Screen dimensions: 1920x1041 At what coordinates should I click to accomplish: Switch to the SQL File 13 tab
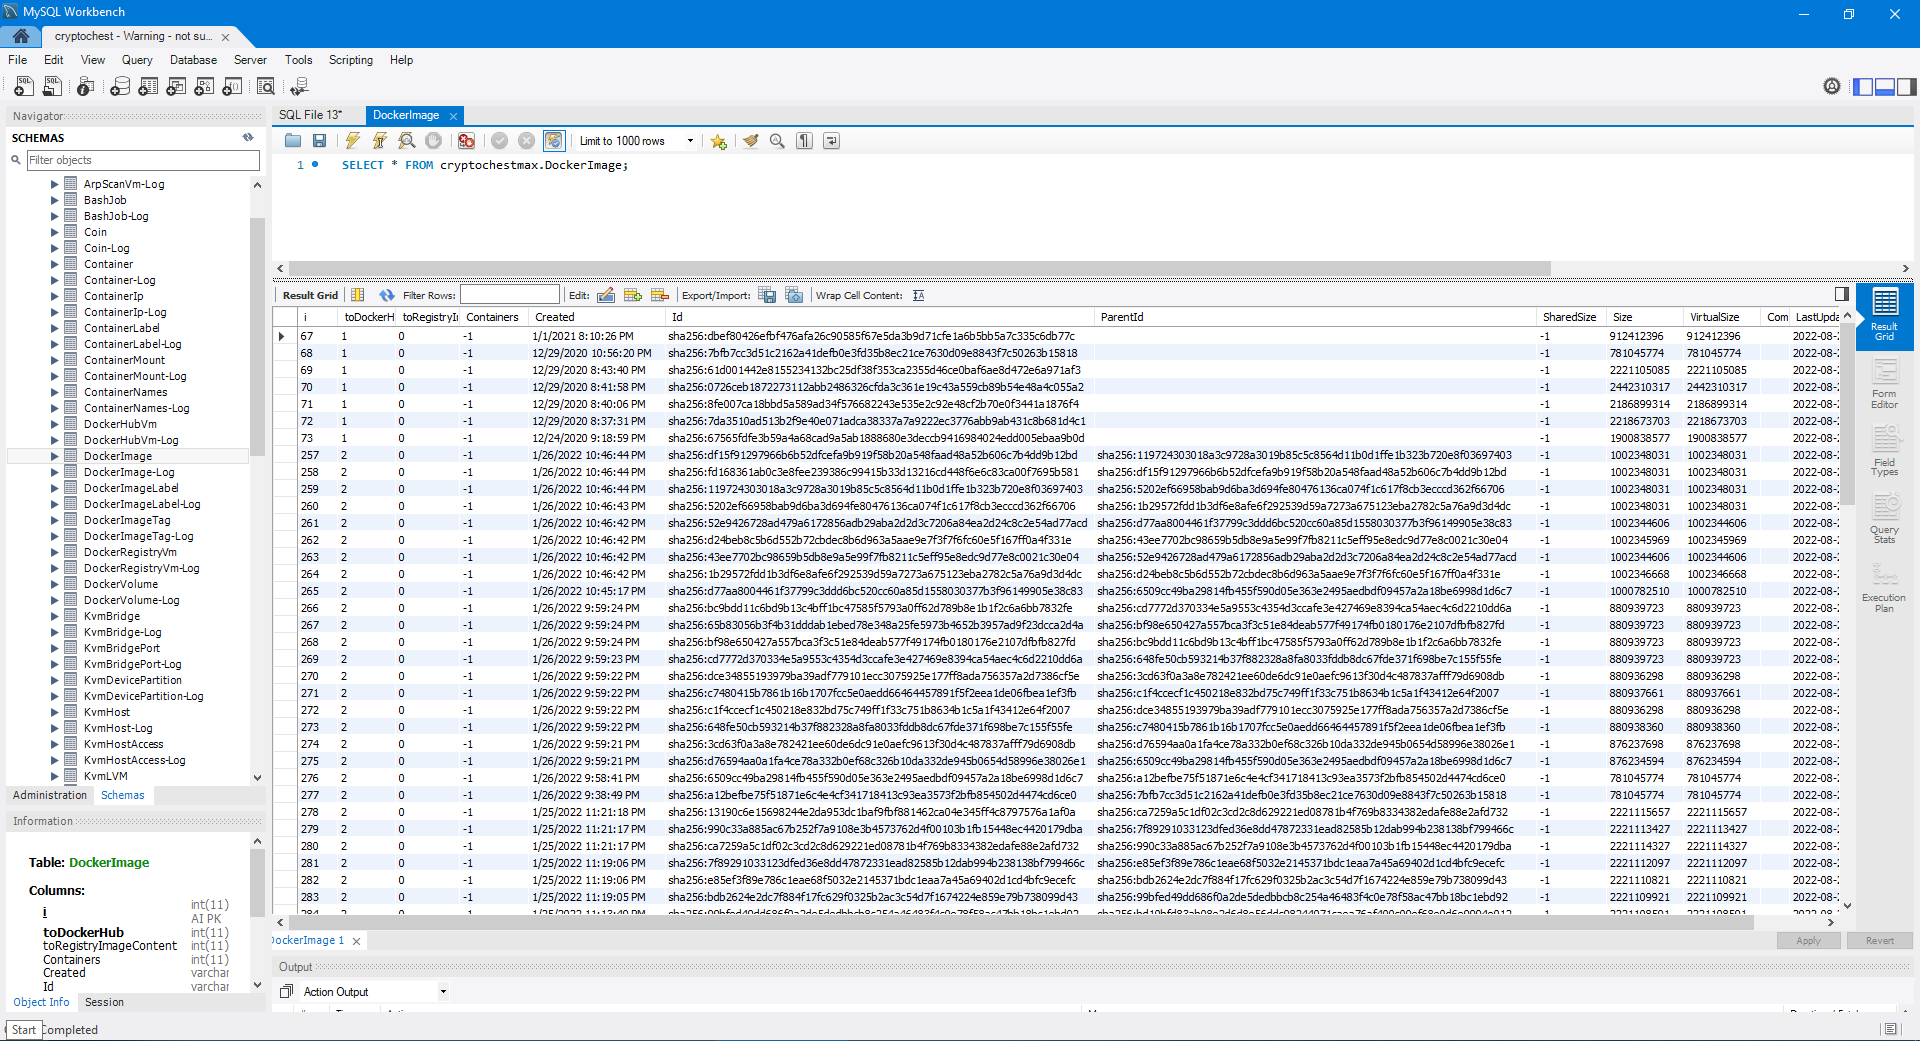[x=310, y=115]
